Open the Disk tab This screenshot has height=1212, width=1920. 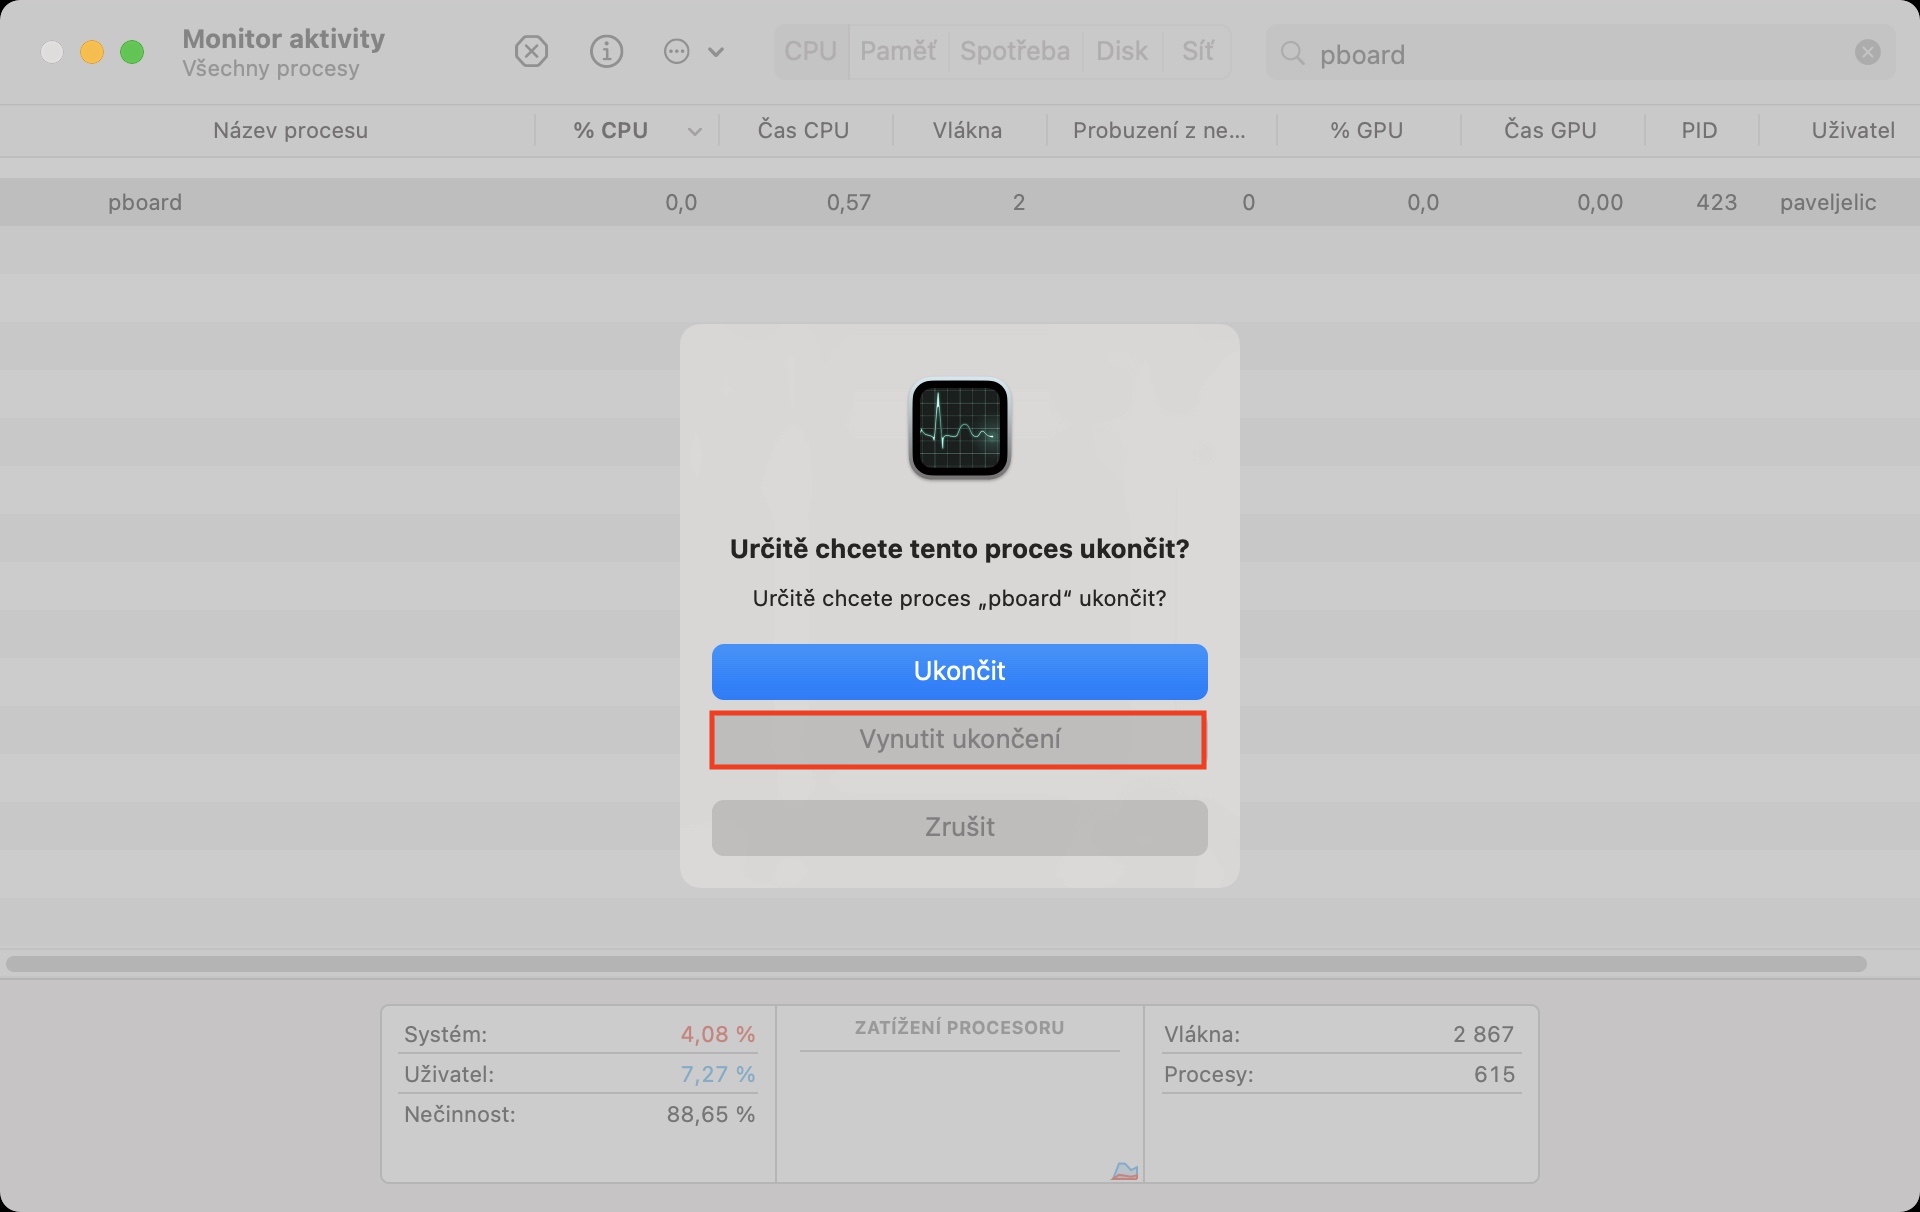(x=1121, y=51)
